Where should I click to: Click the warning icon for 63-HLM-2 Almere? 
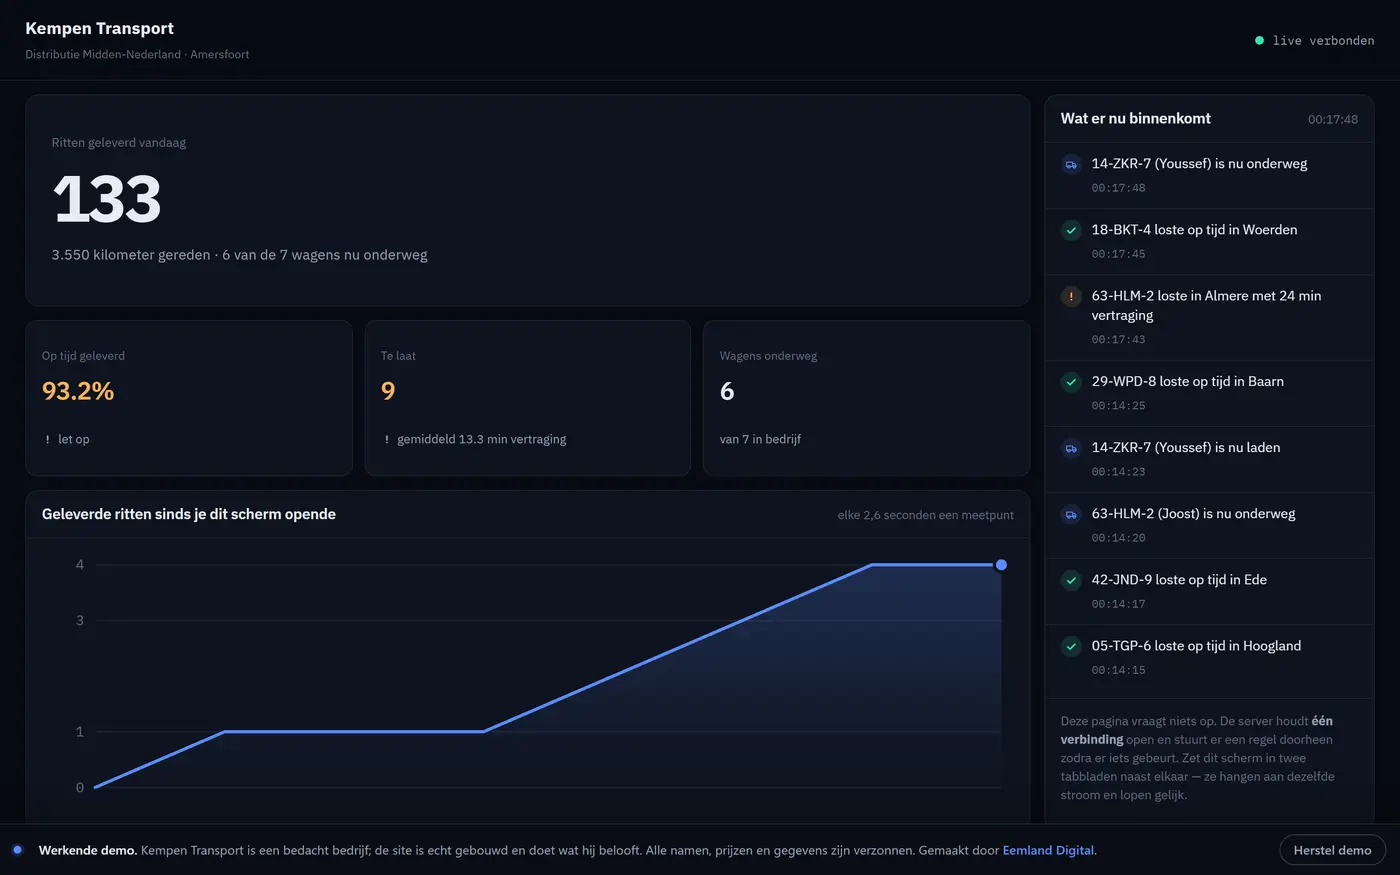click(x=1071, y=297)
